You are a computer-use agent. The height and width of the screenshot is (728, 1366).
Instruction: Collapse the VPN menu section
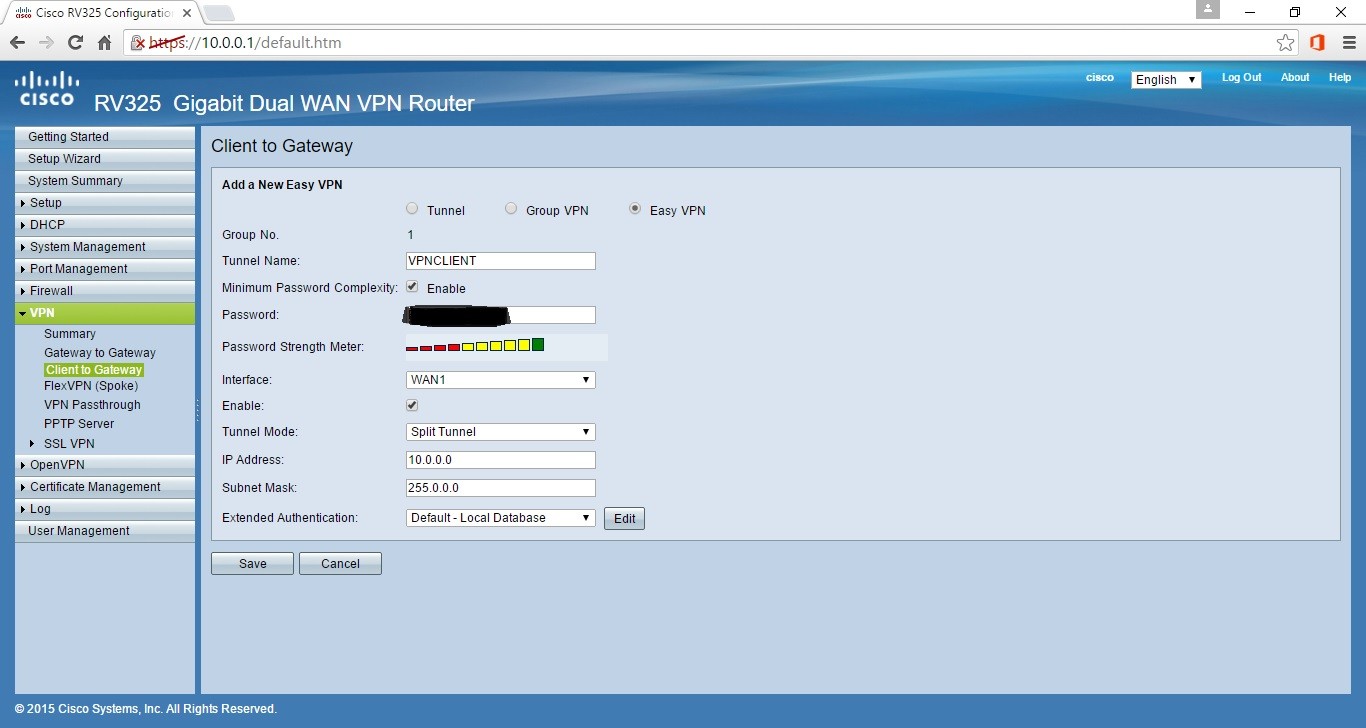point(105,313)
